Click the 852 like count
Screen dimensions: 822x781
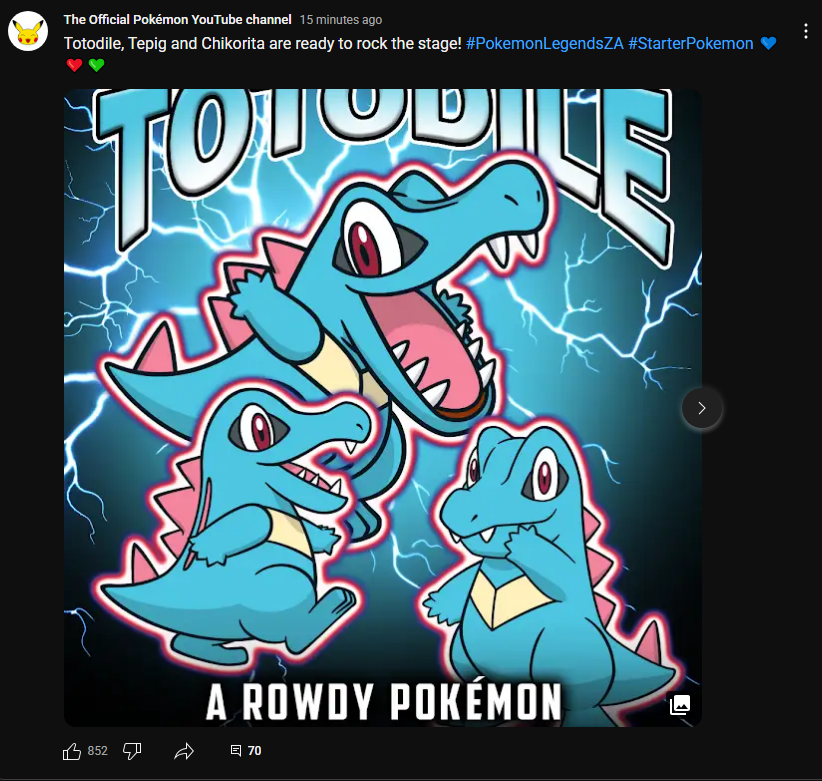pos(98,751)
